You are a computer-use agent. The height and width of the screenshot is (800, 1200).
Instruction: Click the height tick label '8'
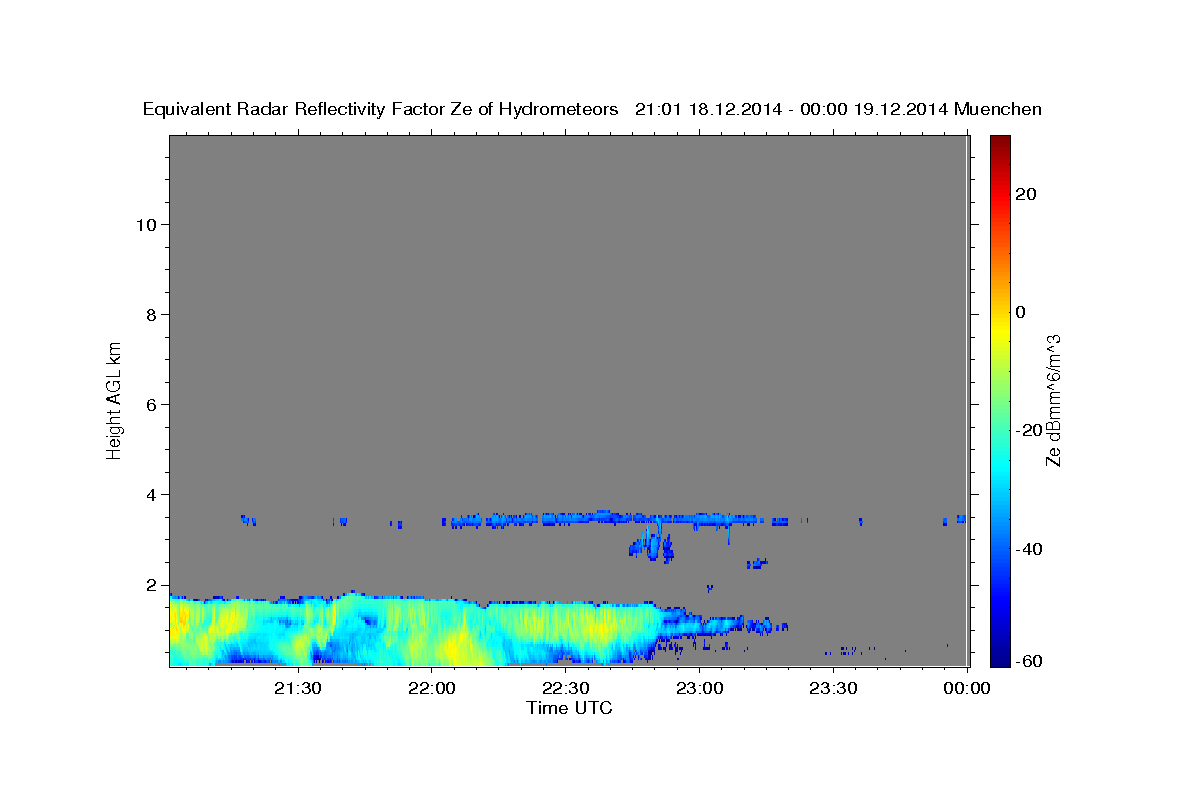pos(152,314)
